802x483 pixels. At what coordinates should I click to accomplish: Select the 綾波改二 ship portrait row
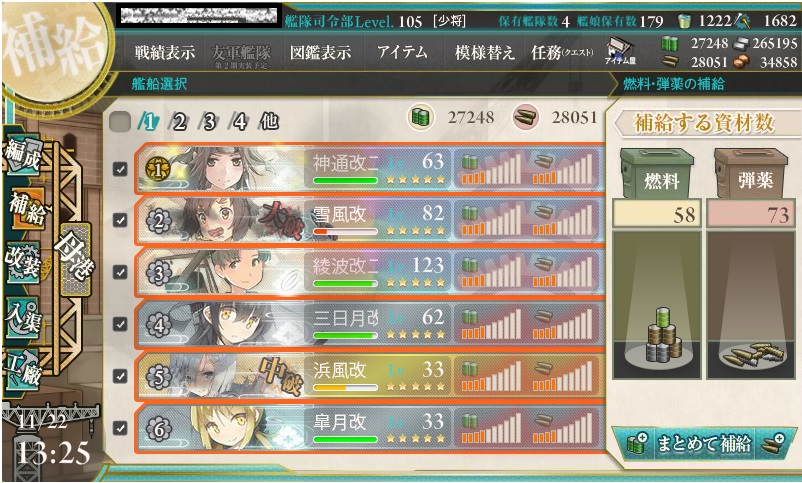[369, 273]
